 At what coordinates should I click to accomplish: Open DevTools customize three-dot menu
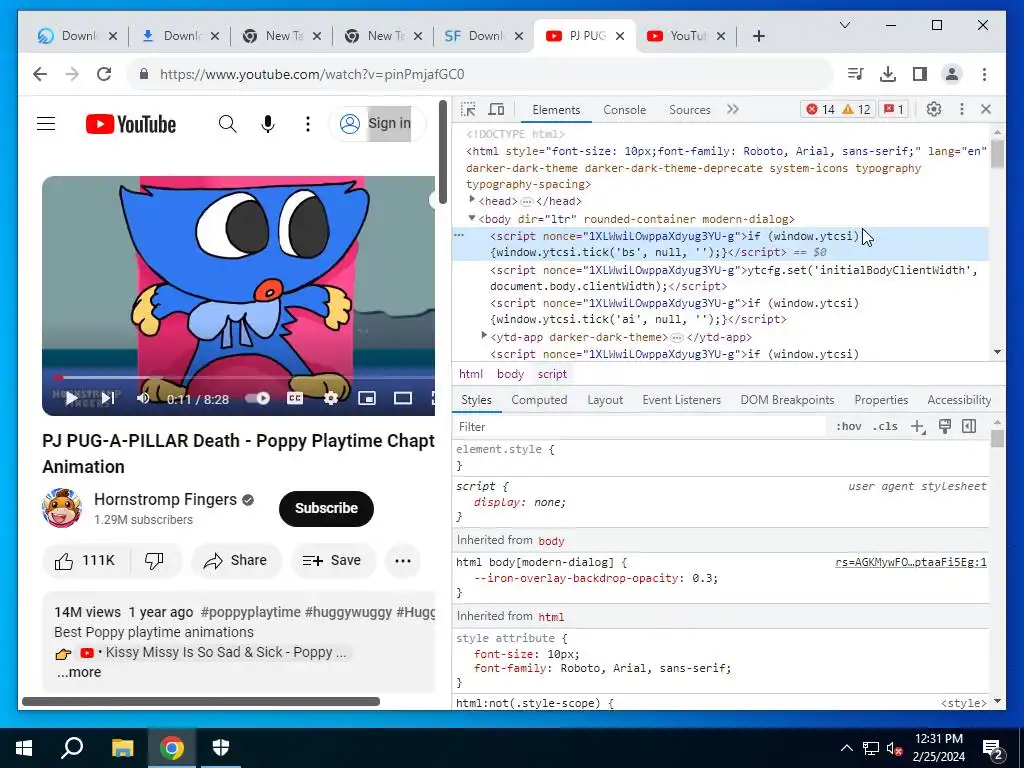[961, 109]
